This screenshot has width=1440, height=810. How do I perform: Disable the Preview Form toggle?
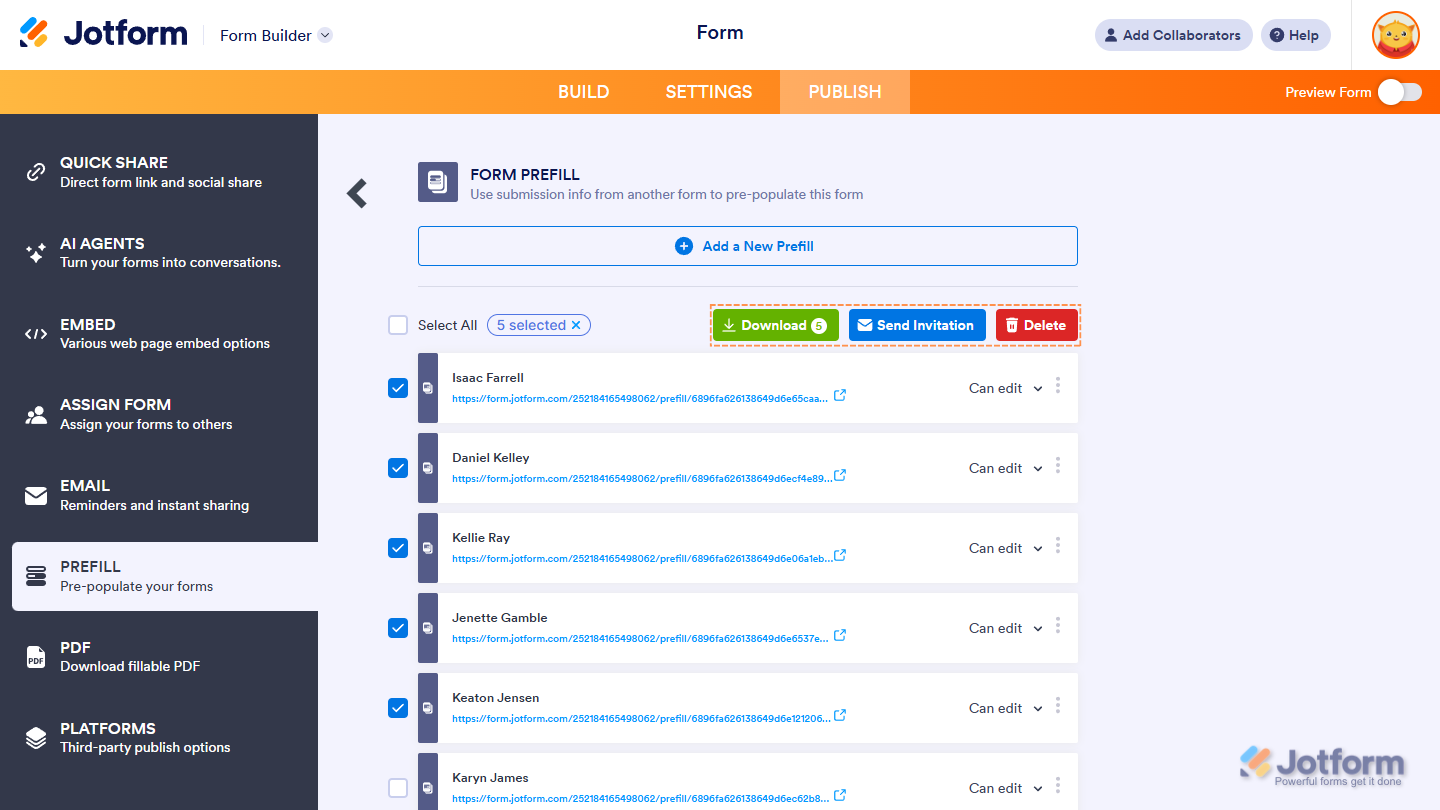(1399, 91)
